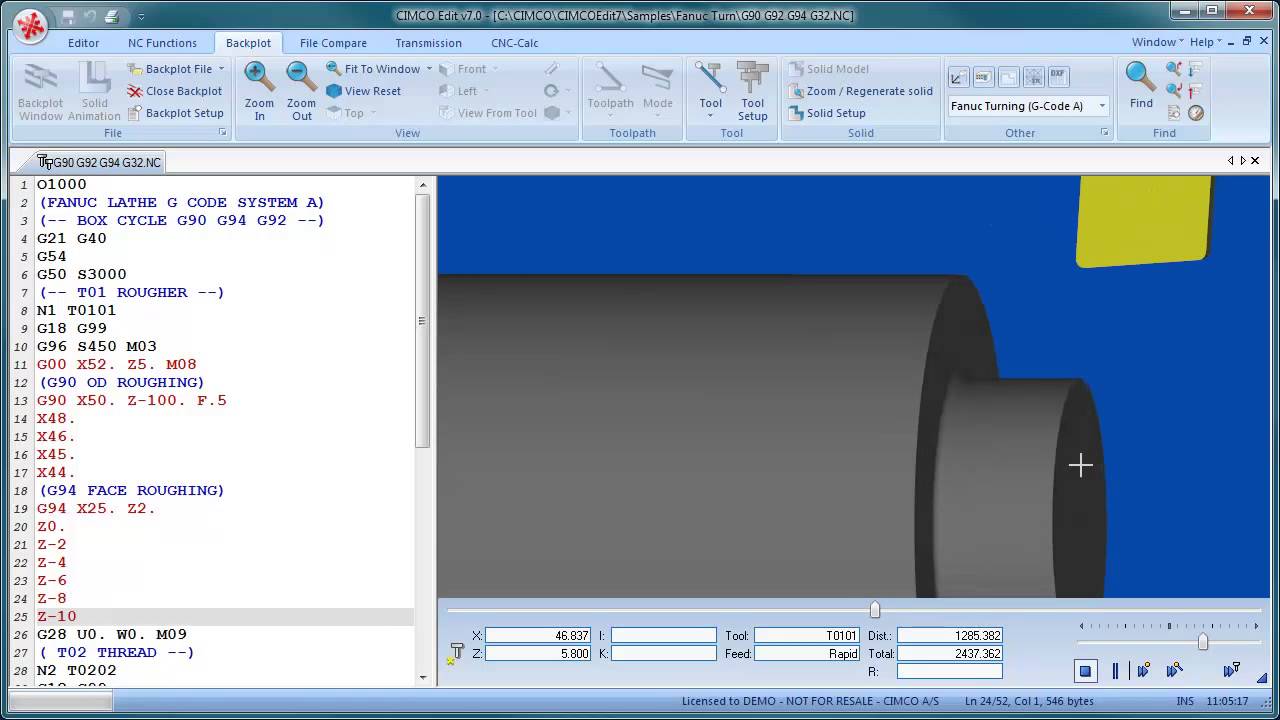
Task: Click the previous document tab arrow
Action: [x=1231, y=160]
